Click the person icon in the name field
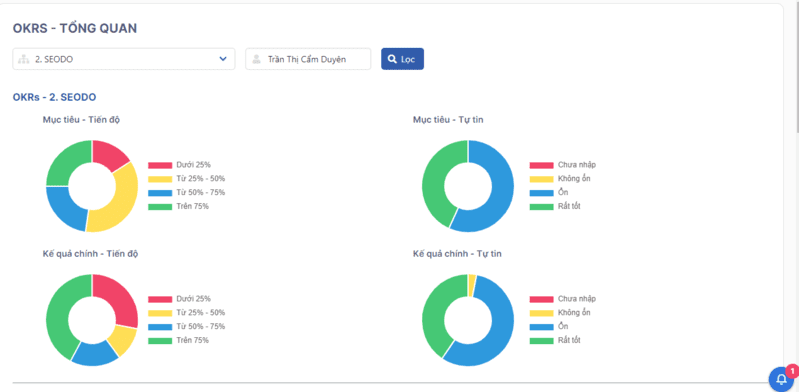Image resolution: width=799 pixels, height=392 pixels. pos(256,59)
